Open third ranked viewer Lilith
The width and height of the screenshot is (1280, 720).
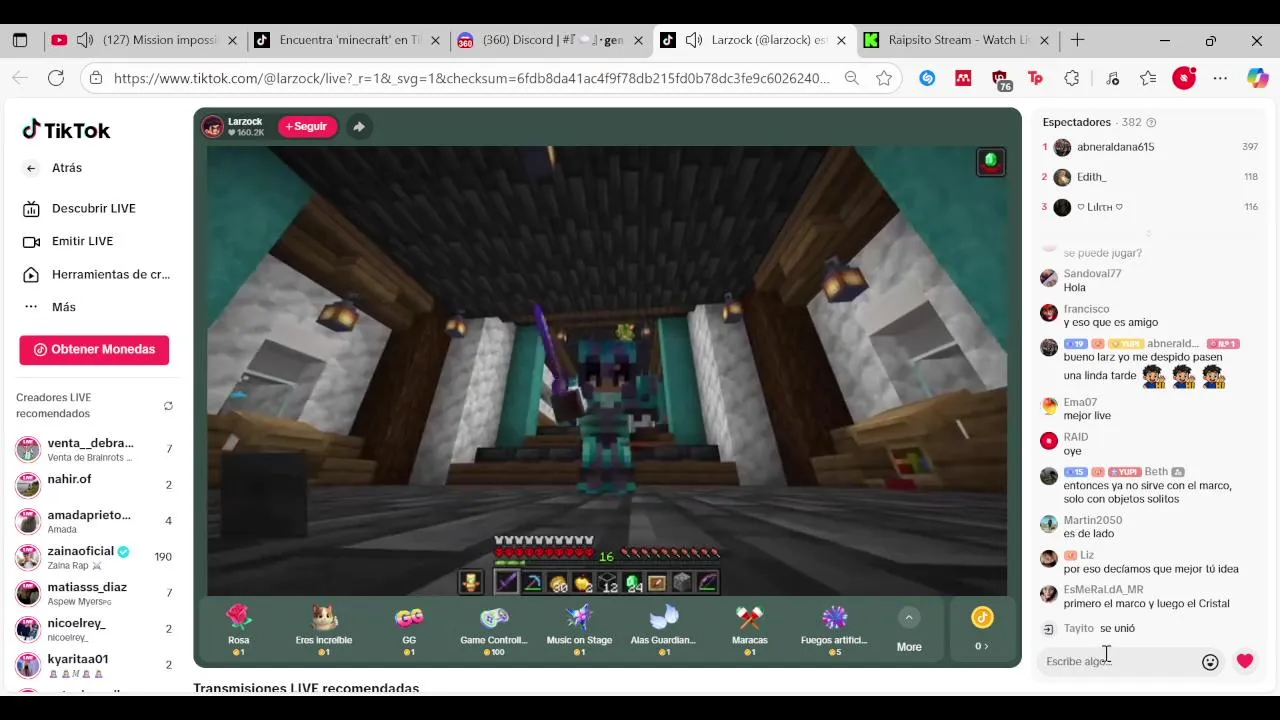(x=1150, y=207)
